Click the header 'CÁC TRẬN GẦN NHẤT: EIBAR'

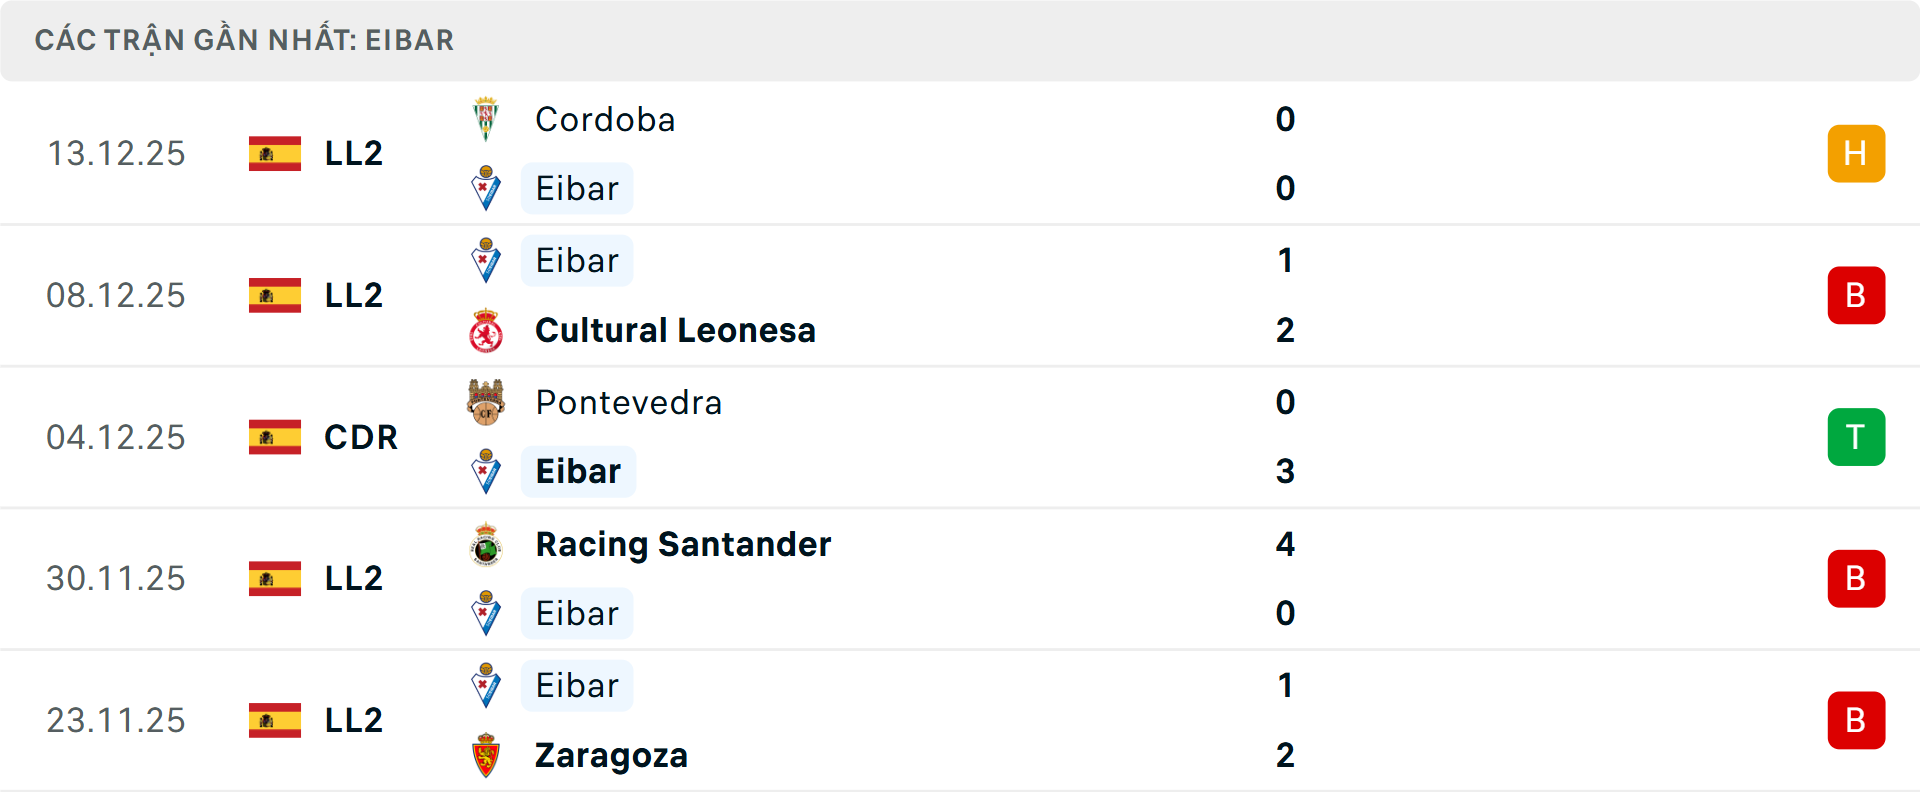[244, 40]
